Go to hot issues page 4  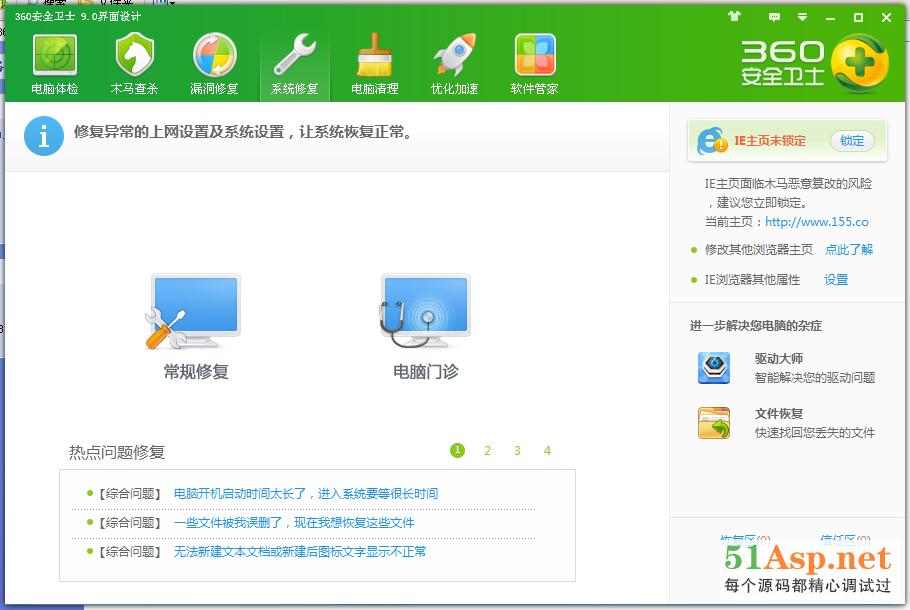547,450
